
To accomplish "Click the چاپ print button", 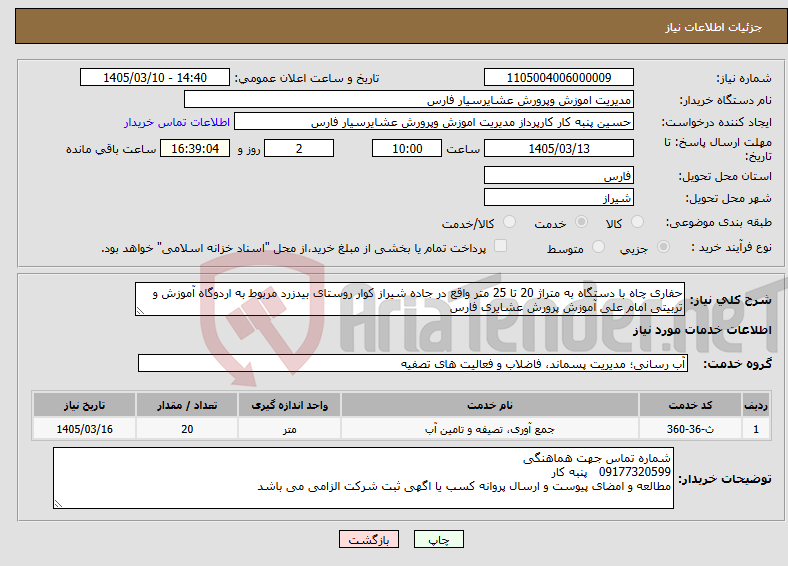I will pyautogui.click(x=439, y=539).
